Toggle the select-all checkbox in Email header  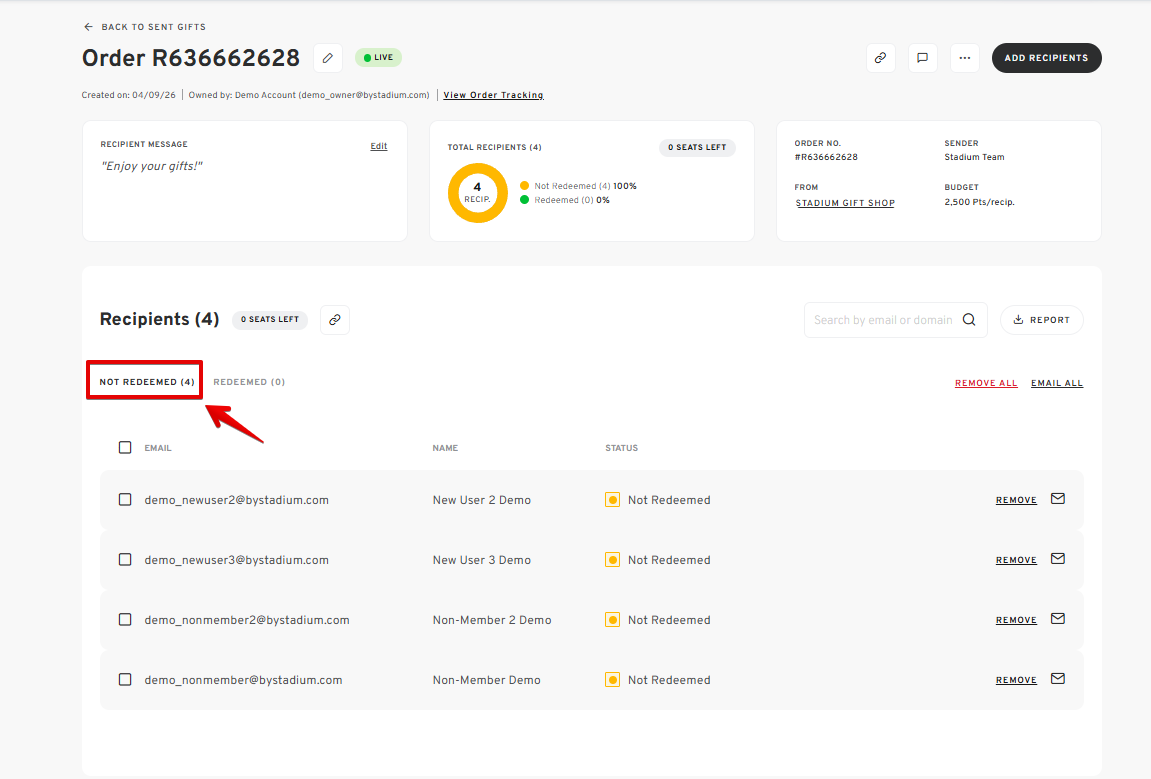(125, 447)
